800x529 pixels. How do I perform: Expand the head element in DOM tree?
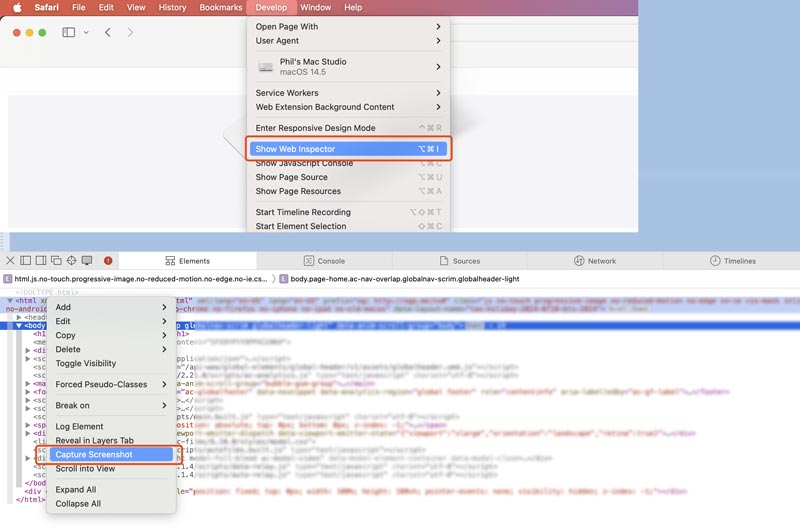tap(18, 317)
